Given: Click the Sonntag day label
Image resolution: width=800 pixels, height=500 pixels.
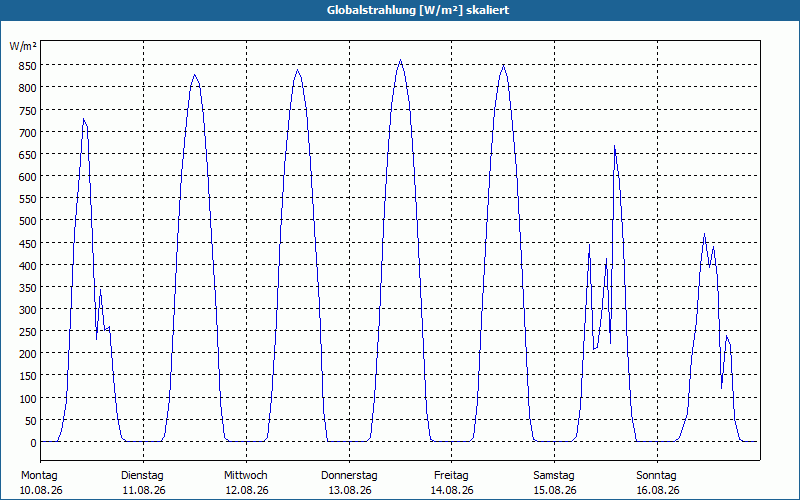Looking at the screenshot, I should pos(656,476).
